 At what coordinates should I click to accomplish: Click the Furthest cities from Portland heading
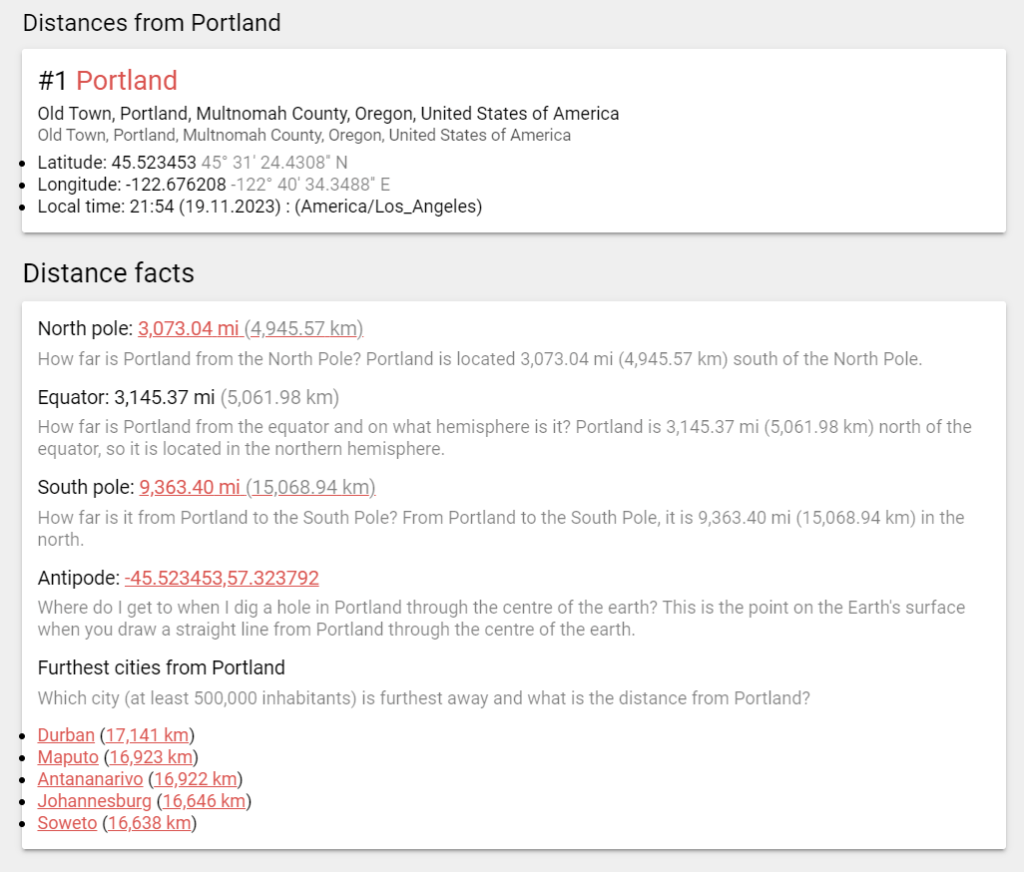tap(161, 668)
